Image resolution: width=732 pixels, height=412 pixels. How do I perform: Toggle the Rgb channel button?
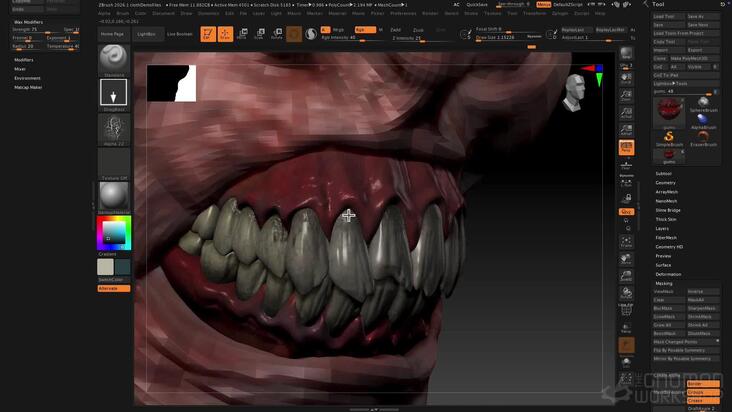pyautogui.click(x=365, y=30)
